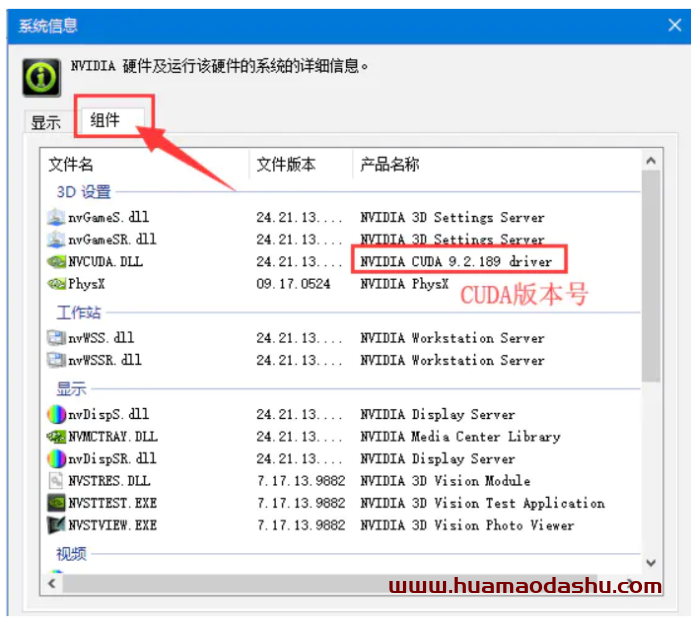Screen dimensions: 692x623
Task: Click the NVSTRES.DLL file icon
Action: (56, 480)
